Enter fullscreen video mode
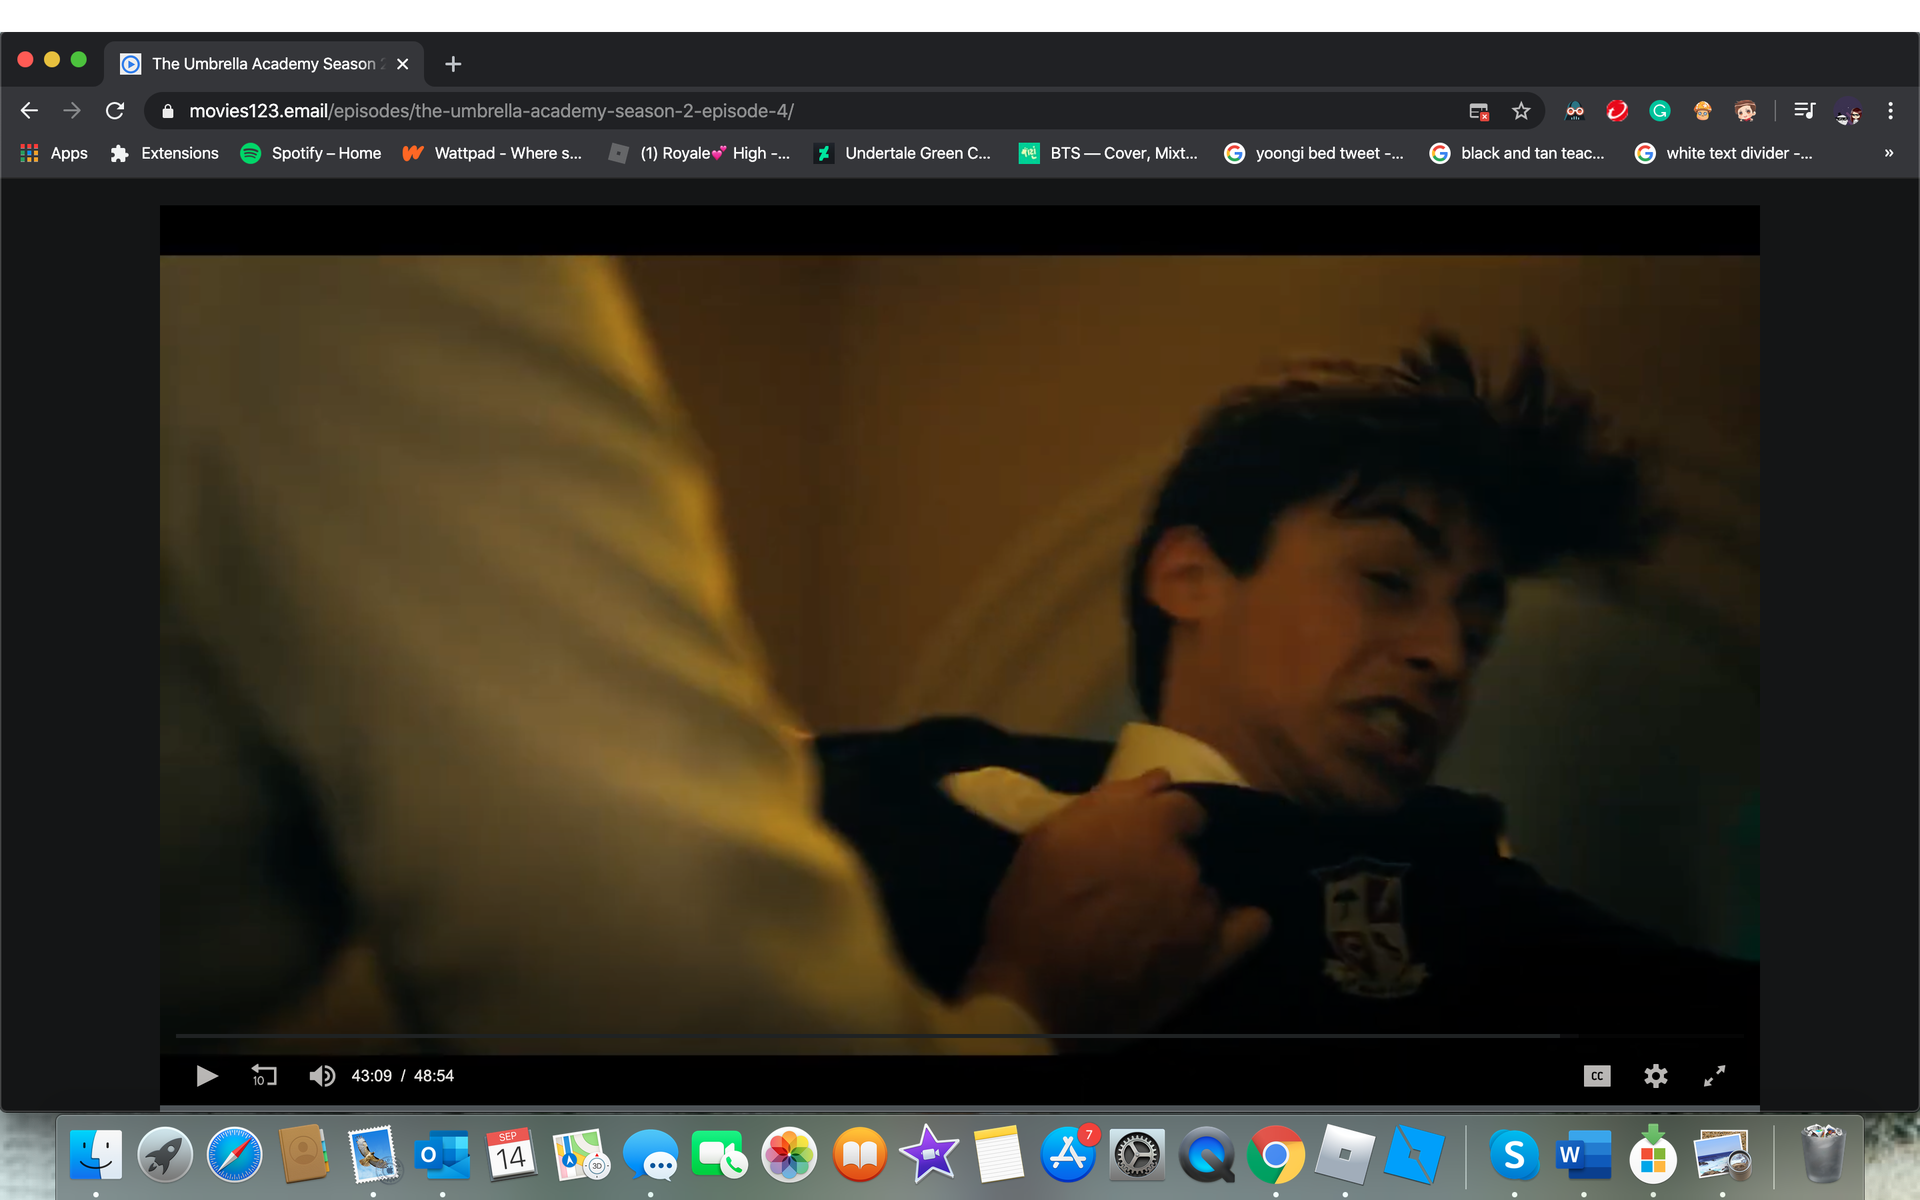The width and height of the screenshot is (1920, 1200). [1714, 1076]
